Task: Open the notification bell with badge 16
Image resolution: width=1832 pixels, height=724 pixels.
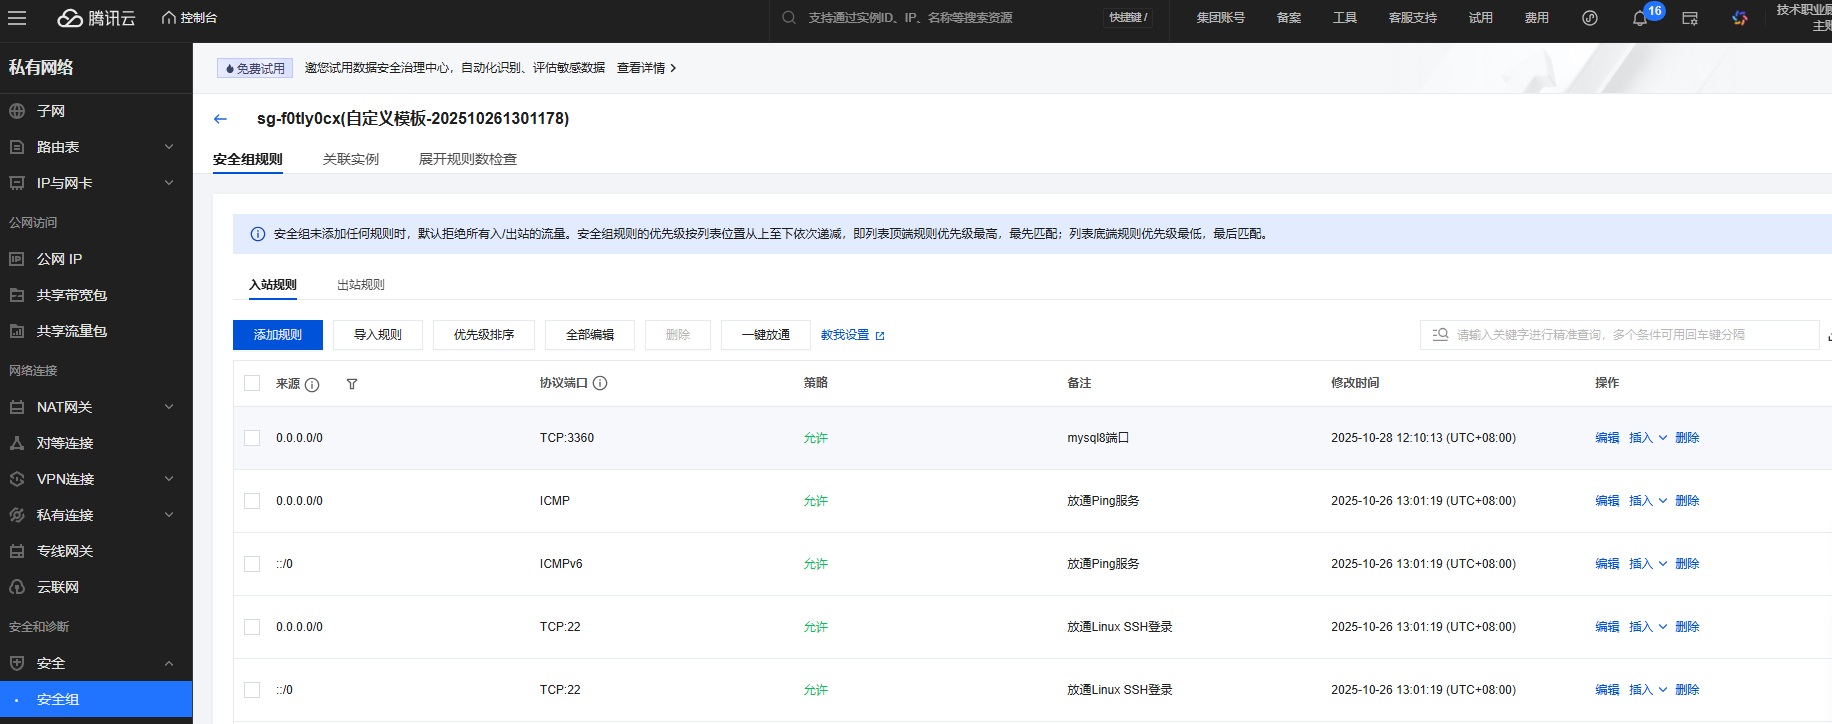Action: 1640,18
